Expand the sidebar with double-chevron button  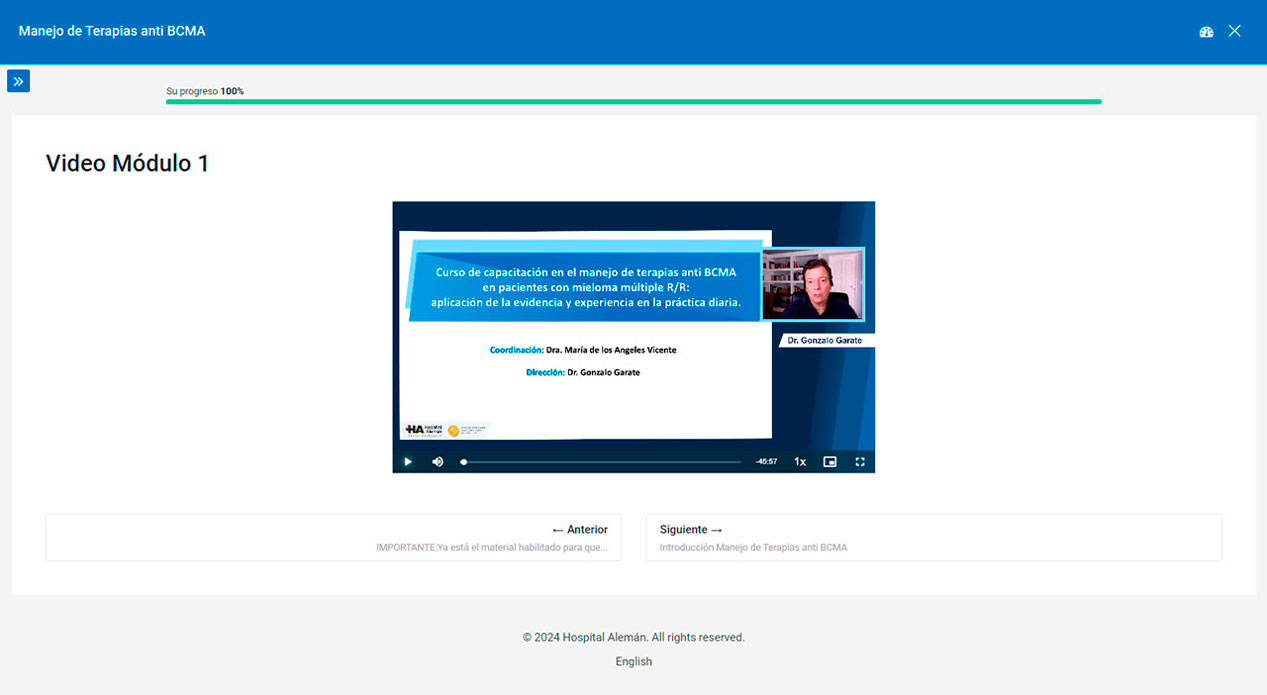coord(18,81)
